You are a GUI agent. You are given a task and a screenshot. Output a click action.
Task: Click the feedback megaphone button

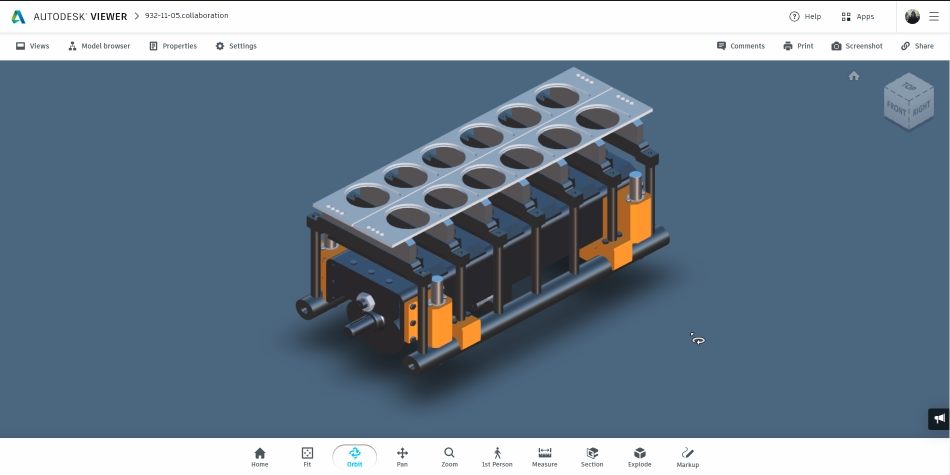coord(939,419)
